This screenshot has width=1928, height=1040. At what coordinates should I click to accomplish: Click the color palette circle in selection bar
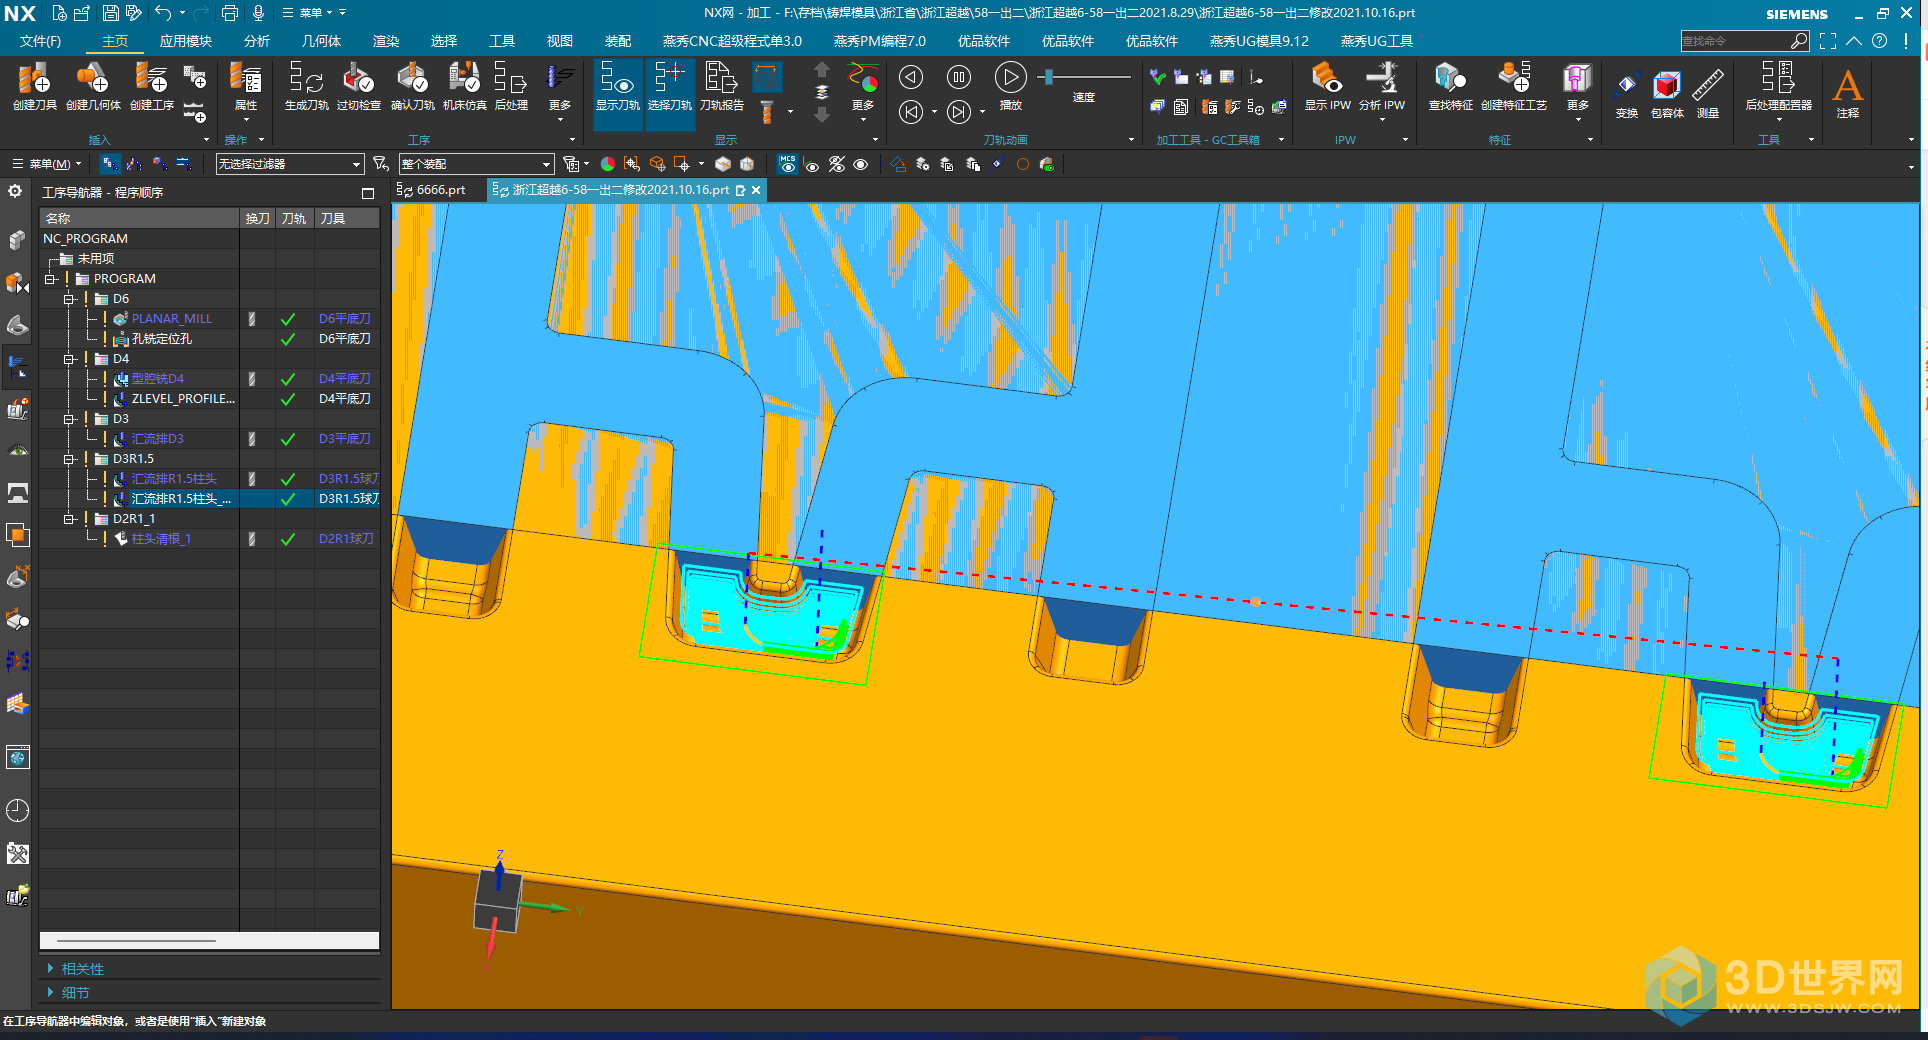[607, 164]
